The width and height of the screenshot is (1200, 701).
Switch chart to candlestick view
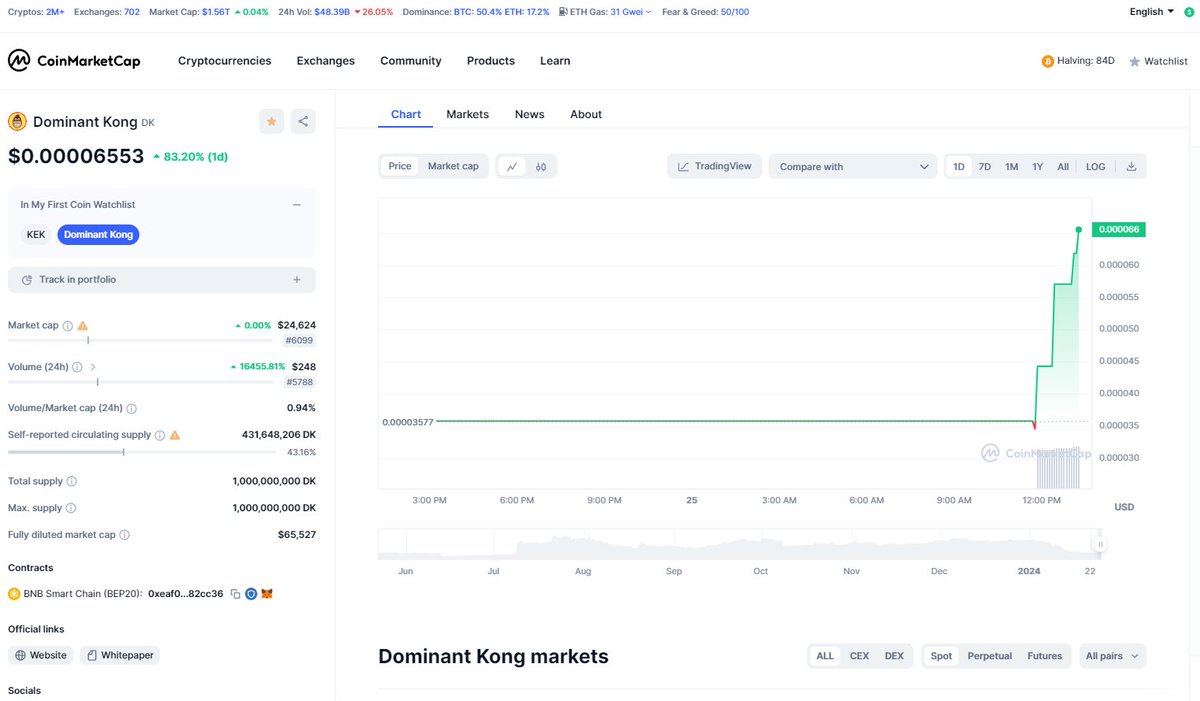point(541,167)
